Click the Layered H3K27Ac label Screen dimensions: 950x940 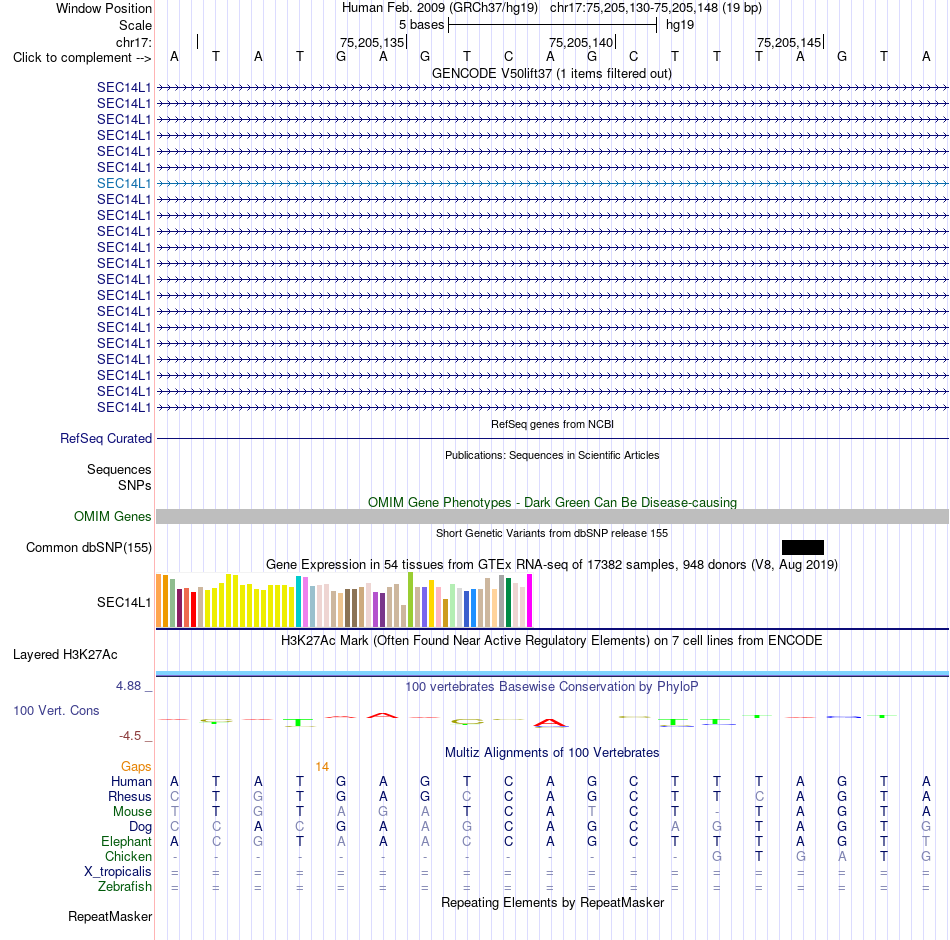(x=65, y=655)
